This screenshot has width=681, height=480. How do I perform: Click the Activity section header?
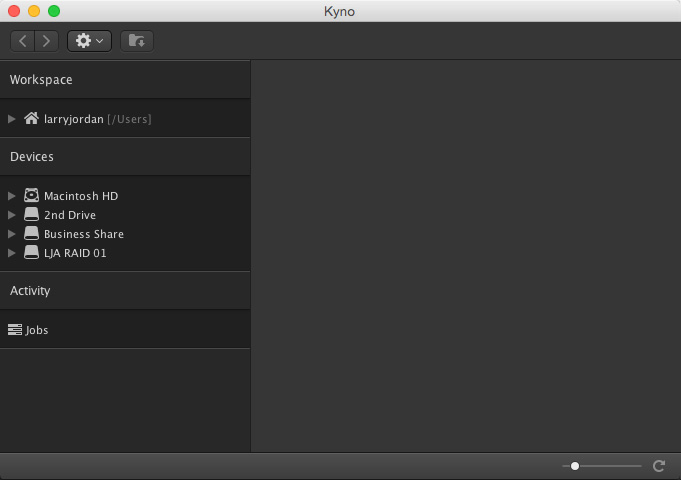[x=125, y=291]
